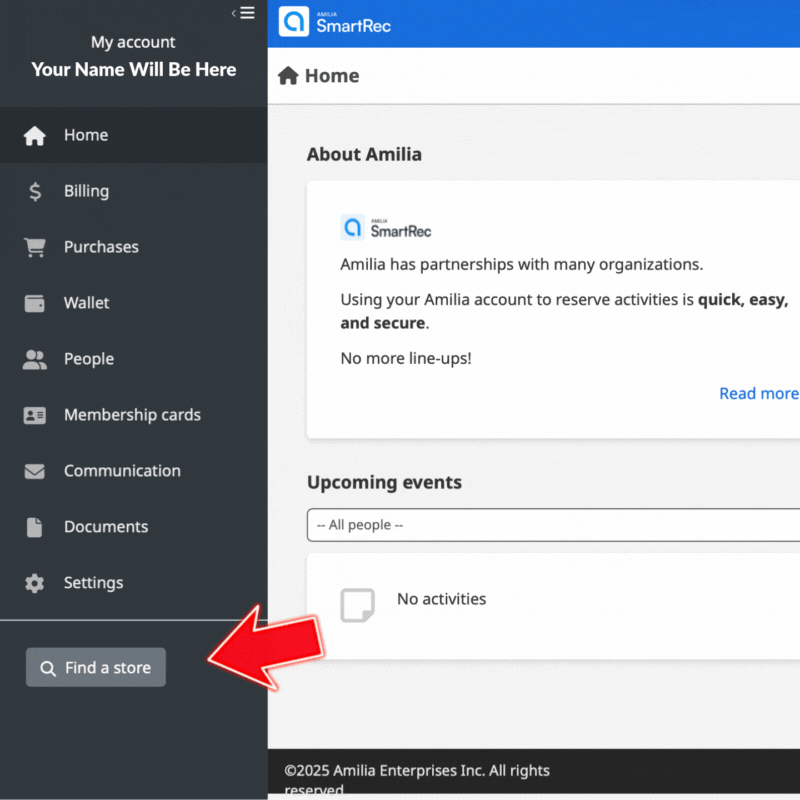Click the shopping cart Purchases icon

click(x=35, y=248)
